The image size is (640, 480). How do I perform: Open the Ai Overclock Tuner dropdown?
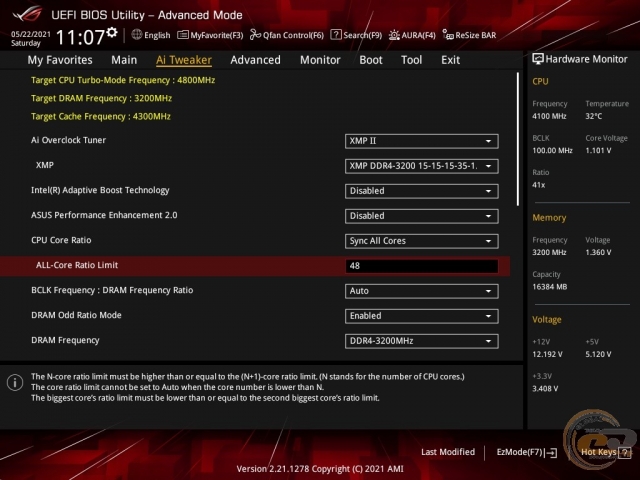click(x=422, y=141)
